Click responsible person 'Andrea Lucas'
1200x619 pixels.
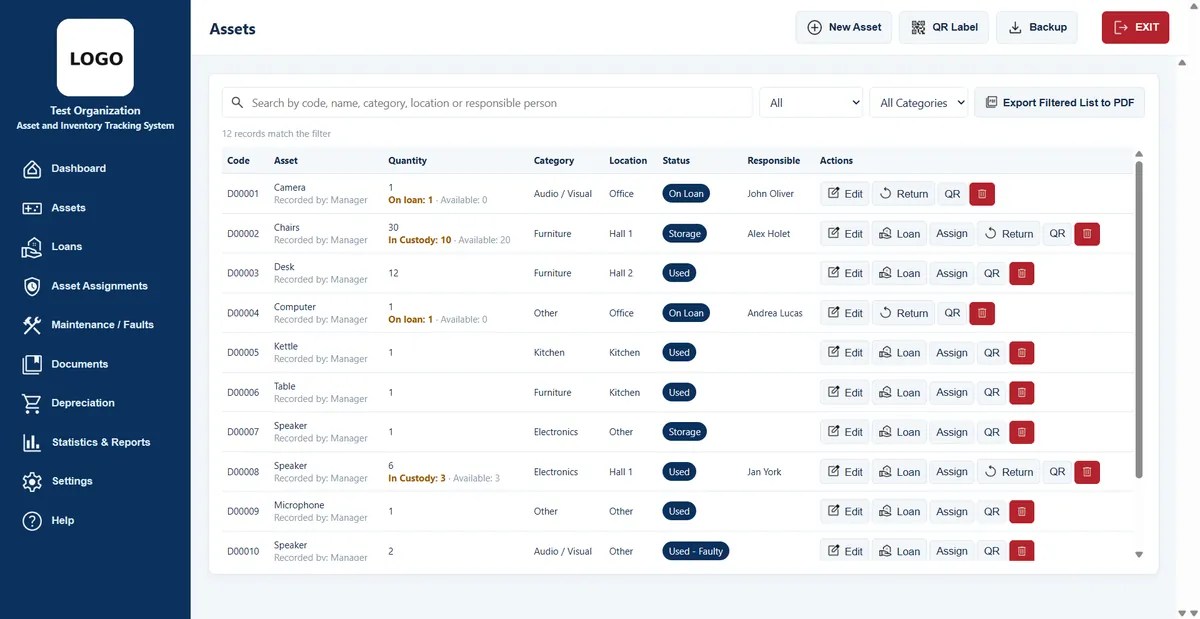click(x=775, y=313)
